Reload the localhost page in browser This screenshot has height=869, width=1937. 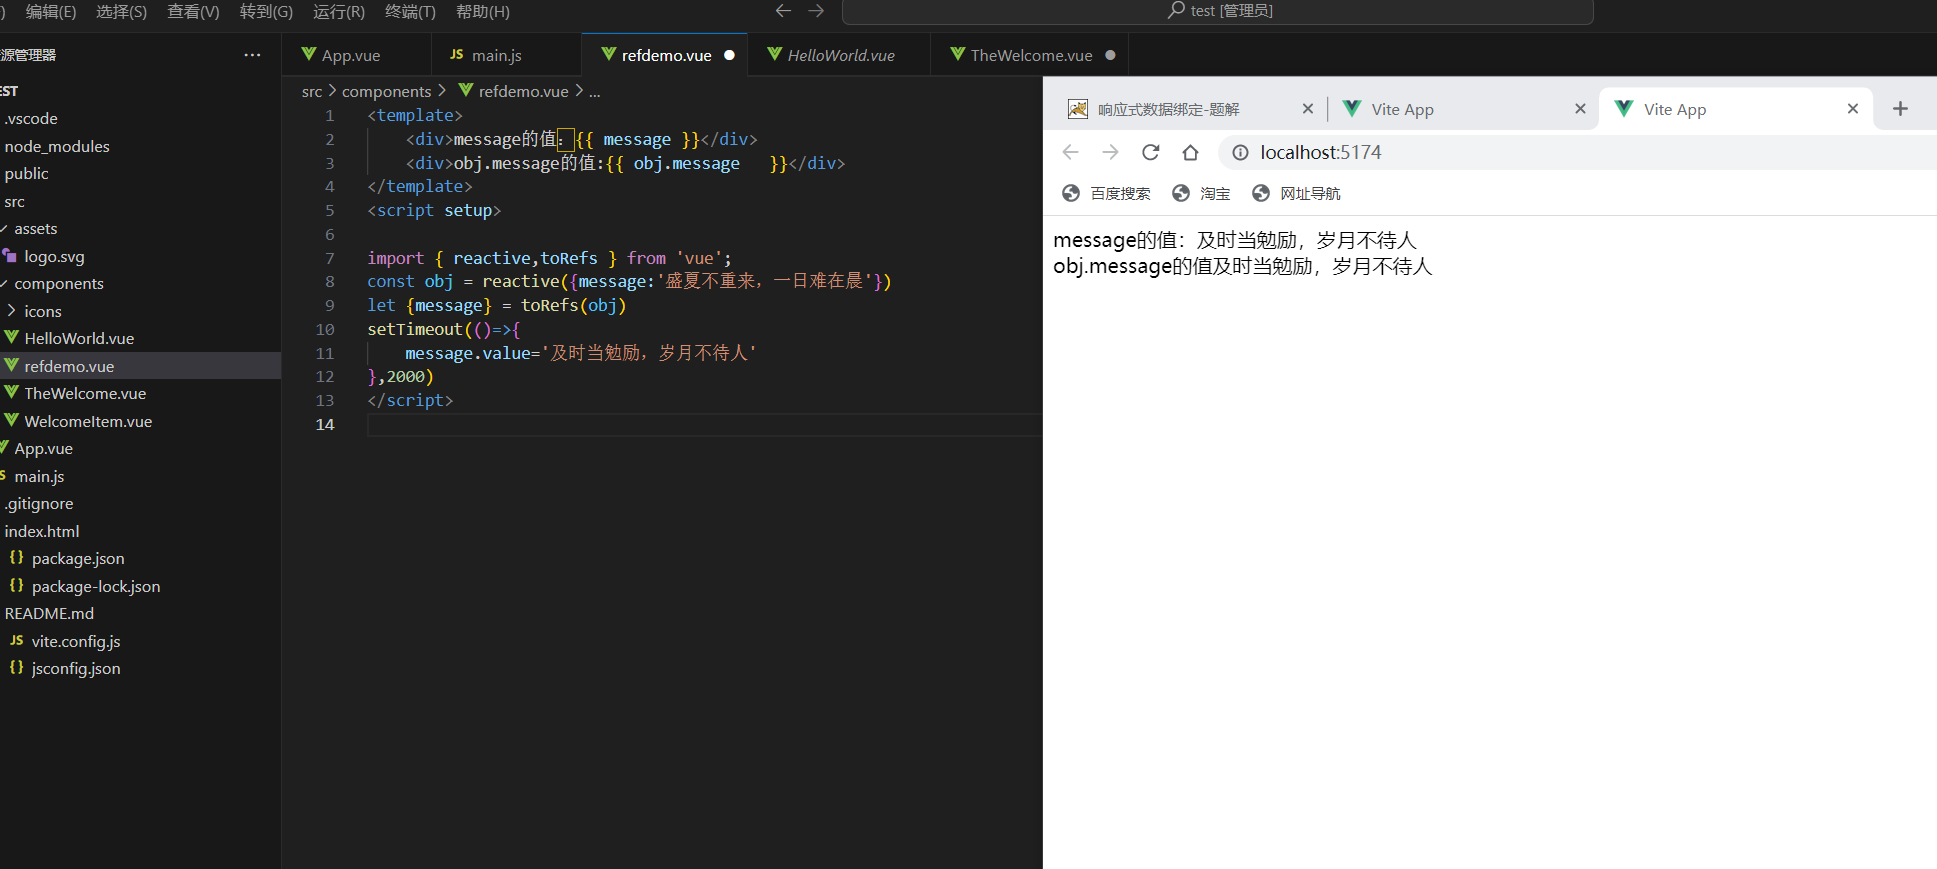pyautogui.click(x=1150, y=152)
